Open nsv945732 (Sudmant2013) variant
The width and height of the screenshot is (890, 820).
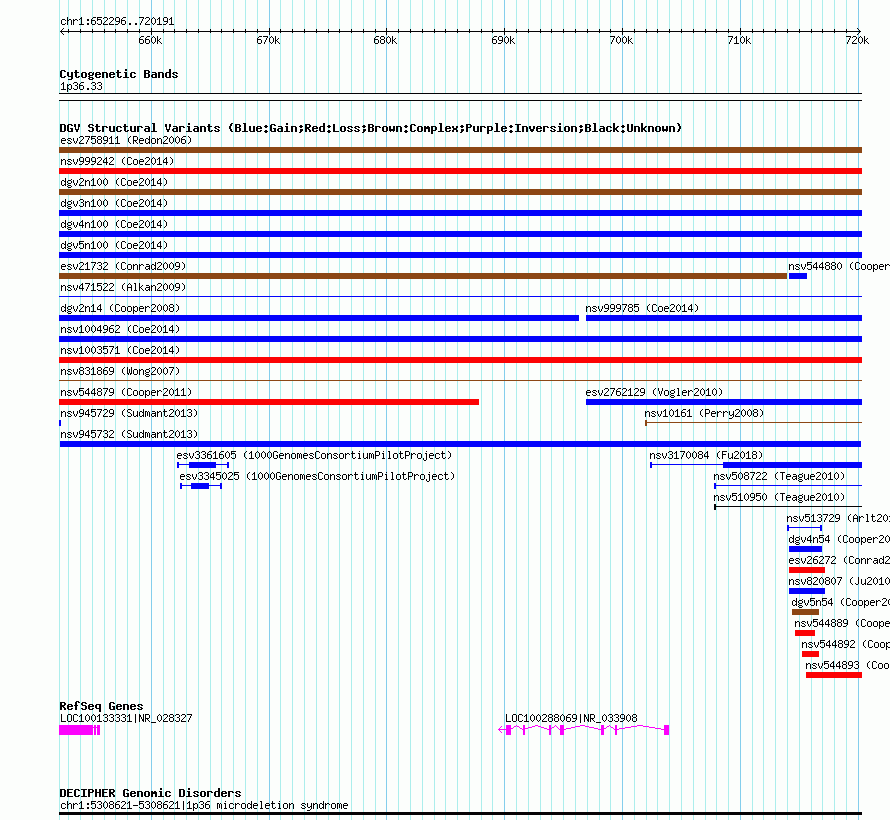point(129,434)
